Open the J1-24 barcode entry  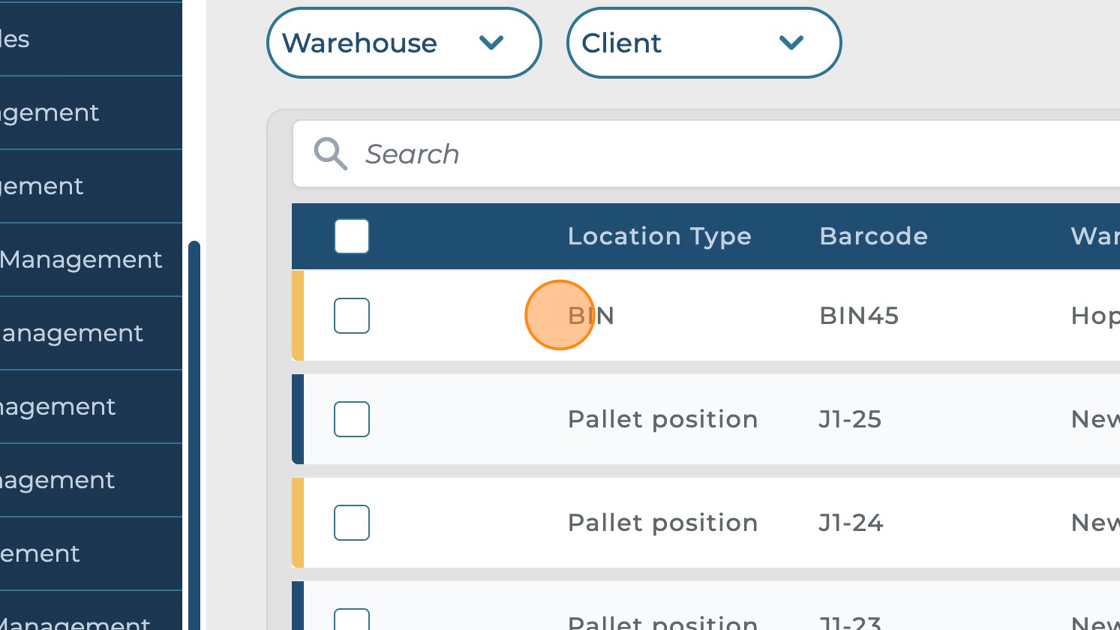pos(850,523)
